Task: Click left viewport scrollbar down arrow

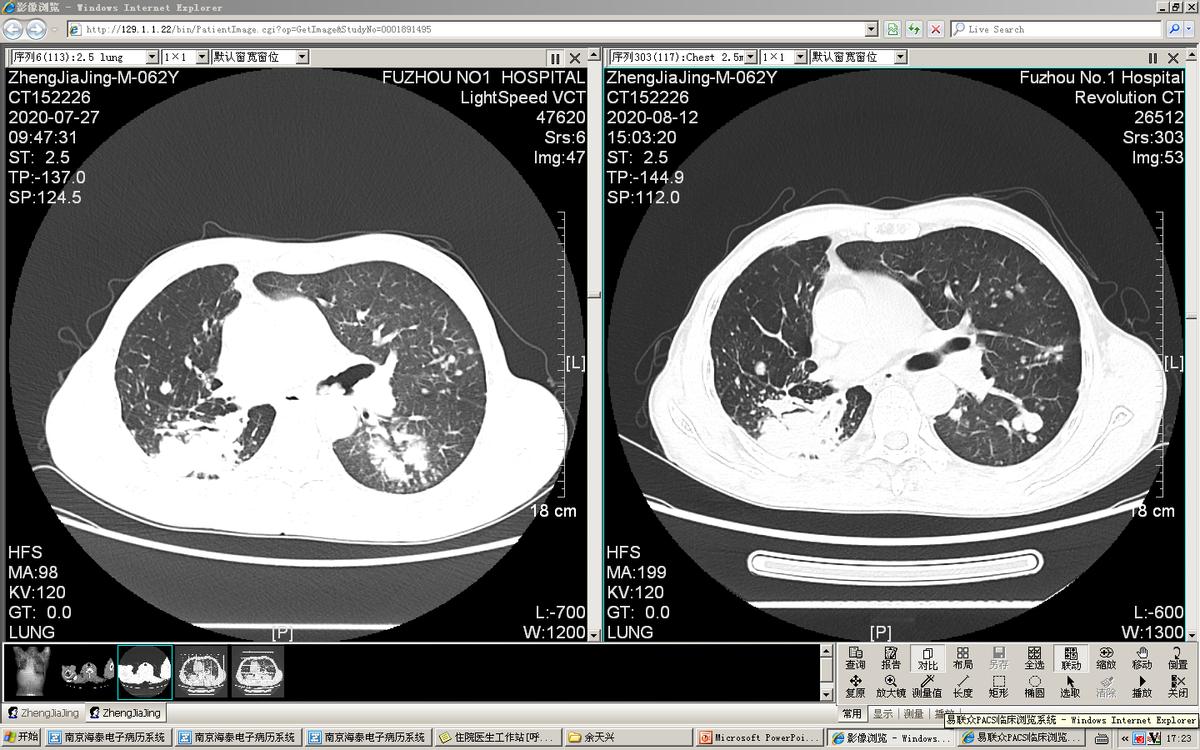Action: [594, 635]
